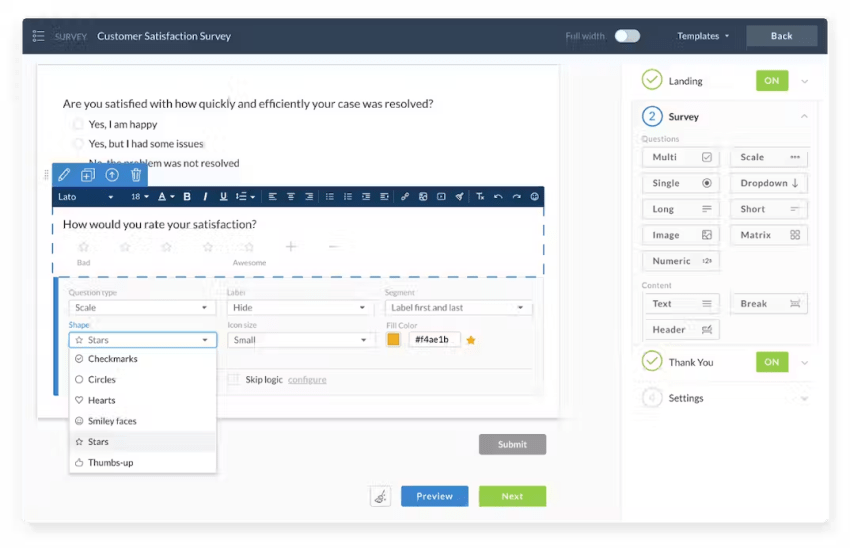
Task: Open the hamburger menu in the header
Action: pyautogui.click(x=38, y=36)
